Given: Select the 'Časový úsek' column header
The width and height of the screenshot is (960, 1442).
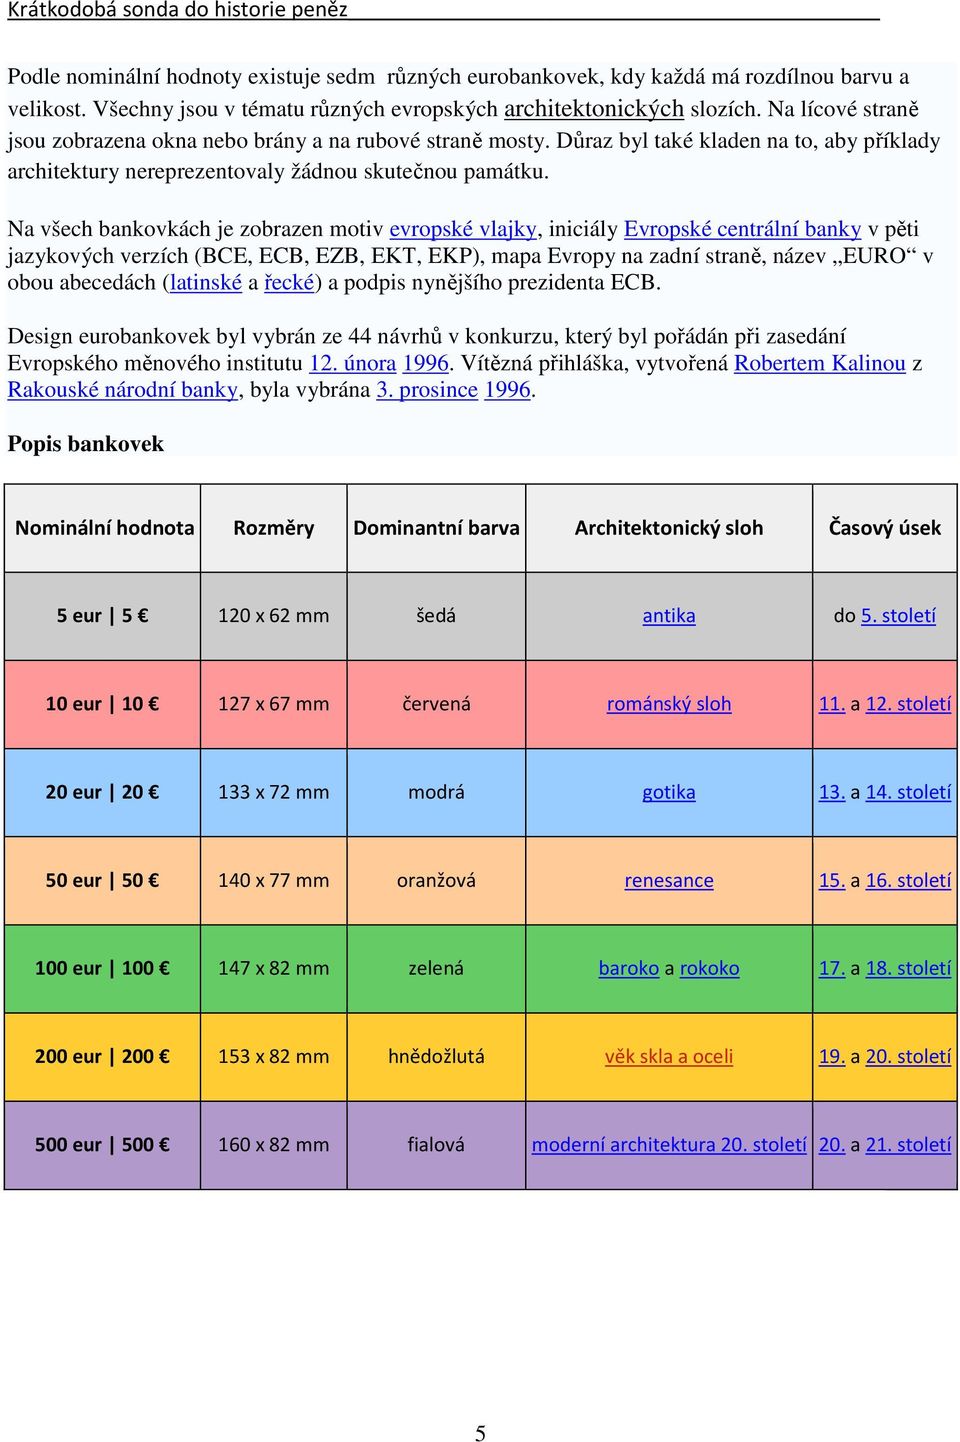Looking at the screenshot, I should [885, 528].
